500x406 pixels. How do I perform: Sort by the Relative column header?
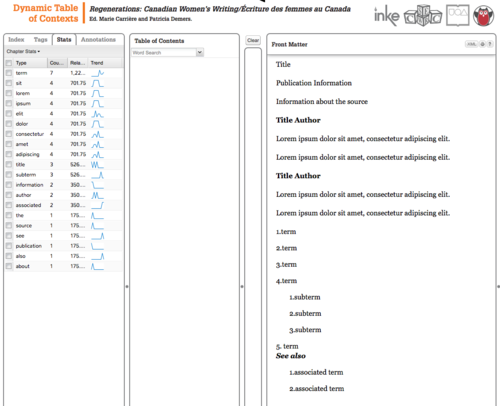[x=77, y=63]
